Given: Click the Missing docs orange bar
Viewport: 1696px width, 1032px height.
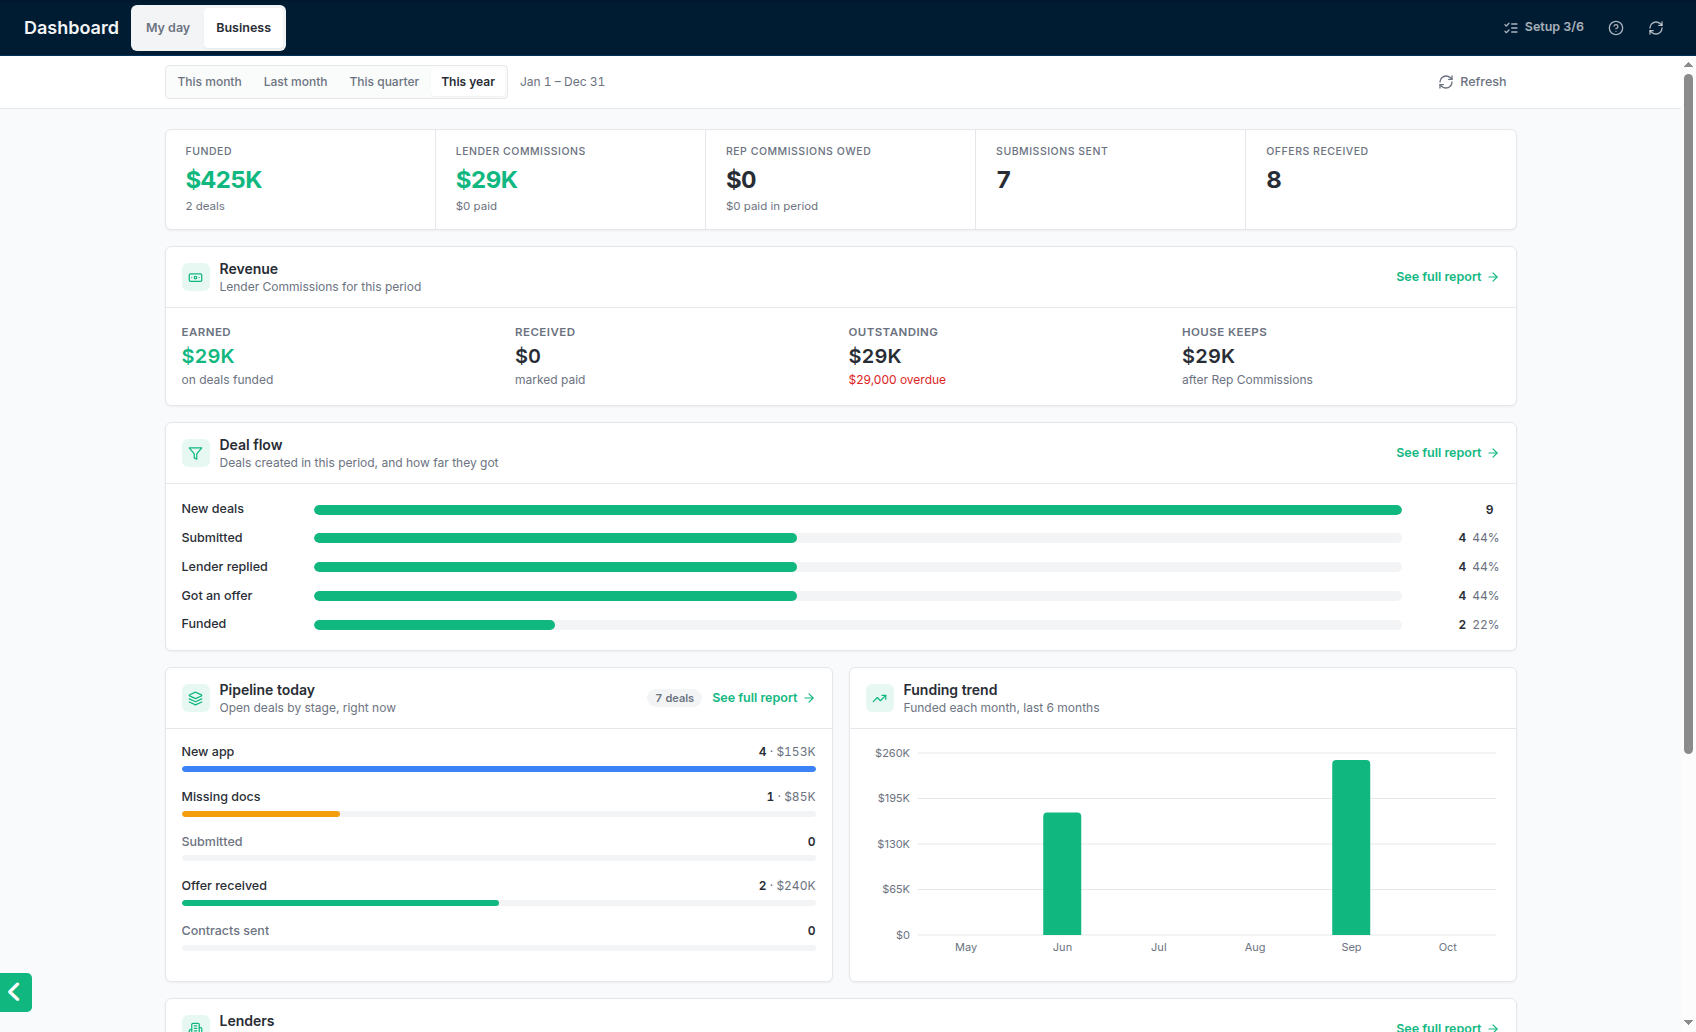Looking at the screenshot, I should click(261, 814).
